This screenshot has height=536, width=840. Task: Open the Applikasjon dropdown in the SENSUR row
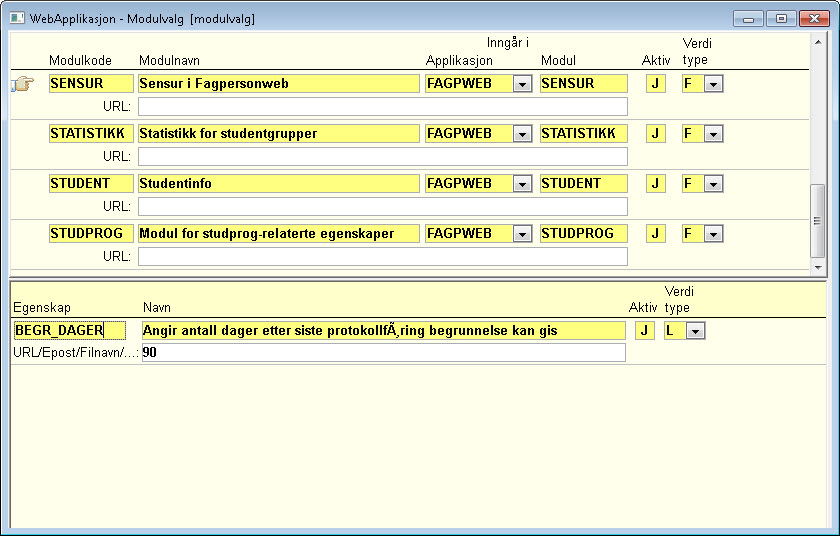tap(522, 84)
